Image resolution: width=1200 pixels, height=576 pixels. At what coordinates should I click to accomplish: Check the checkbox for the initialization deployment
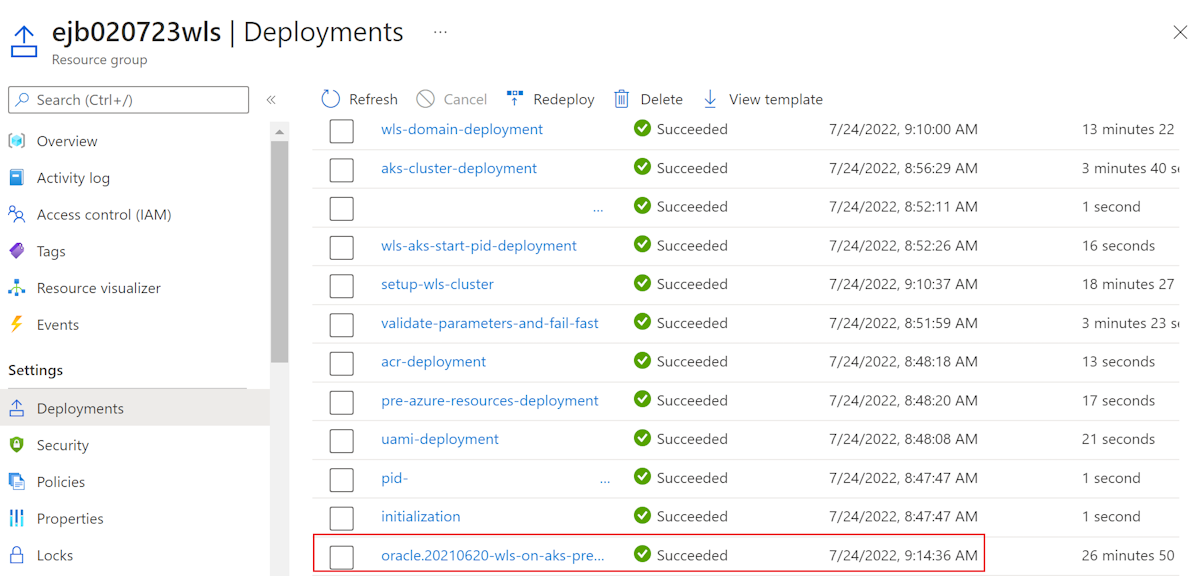pos(337,516)
